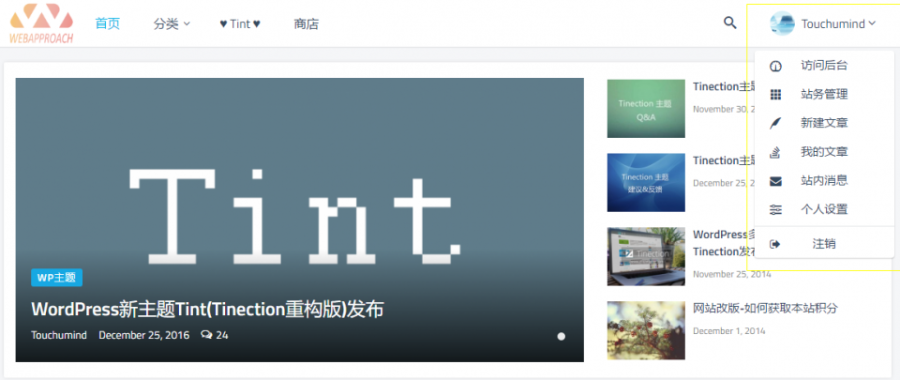Click the 注销 sign-out icon

point(775,244)
